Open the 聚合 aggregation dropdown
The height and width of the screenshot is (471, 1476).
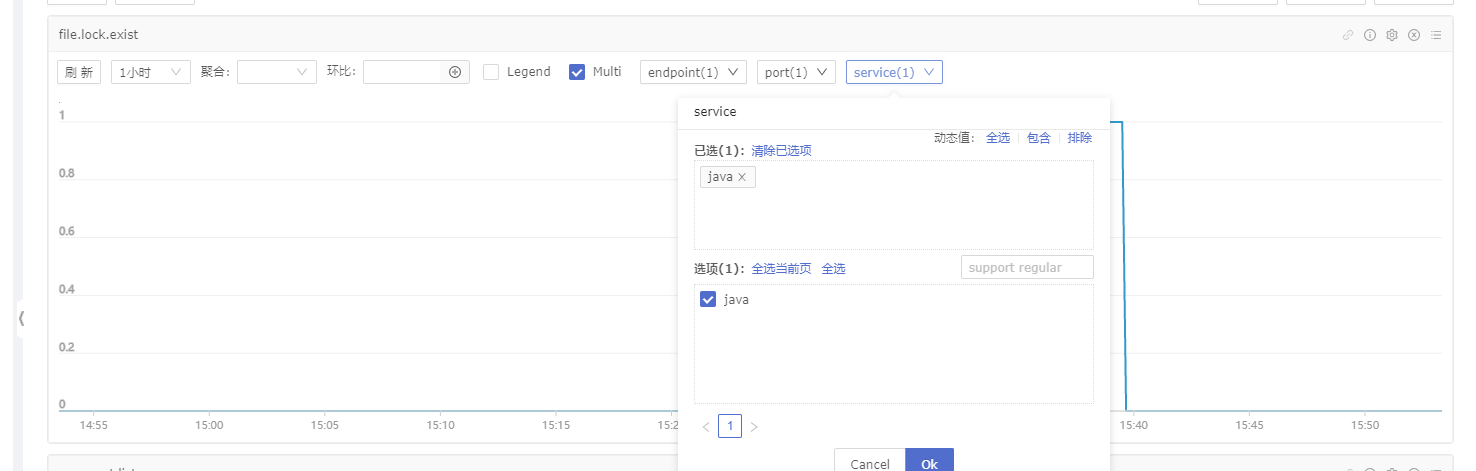coord(277,72)
